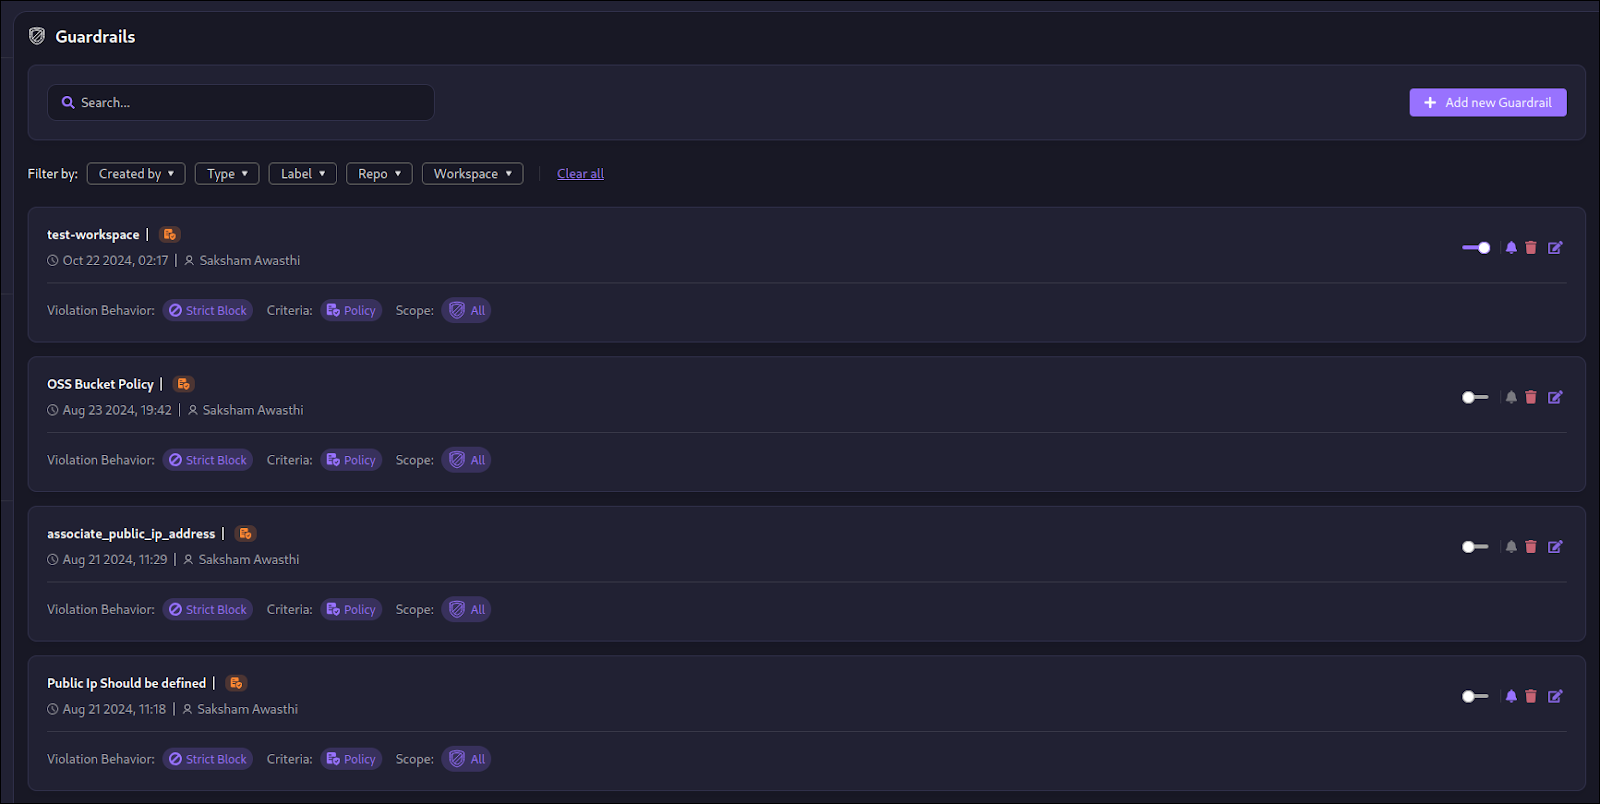Edit the OSS Bucket Policy guardrail
The image size is (1600, 804).
pyautogui.click(x=1555, y=397)
